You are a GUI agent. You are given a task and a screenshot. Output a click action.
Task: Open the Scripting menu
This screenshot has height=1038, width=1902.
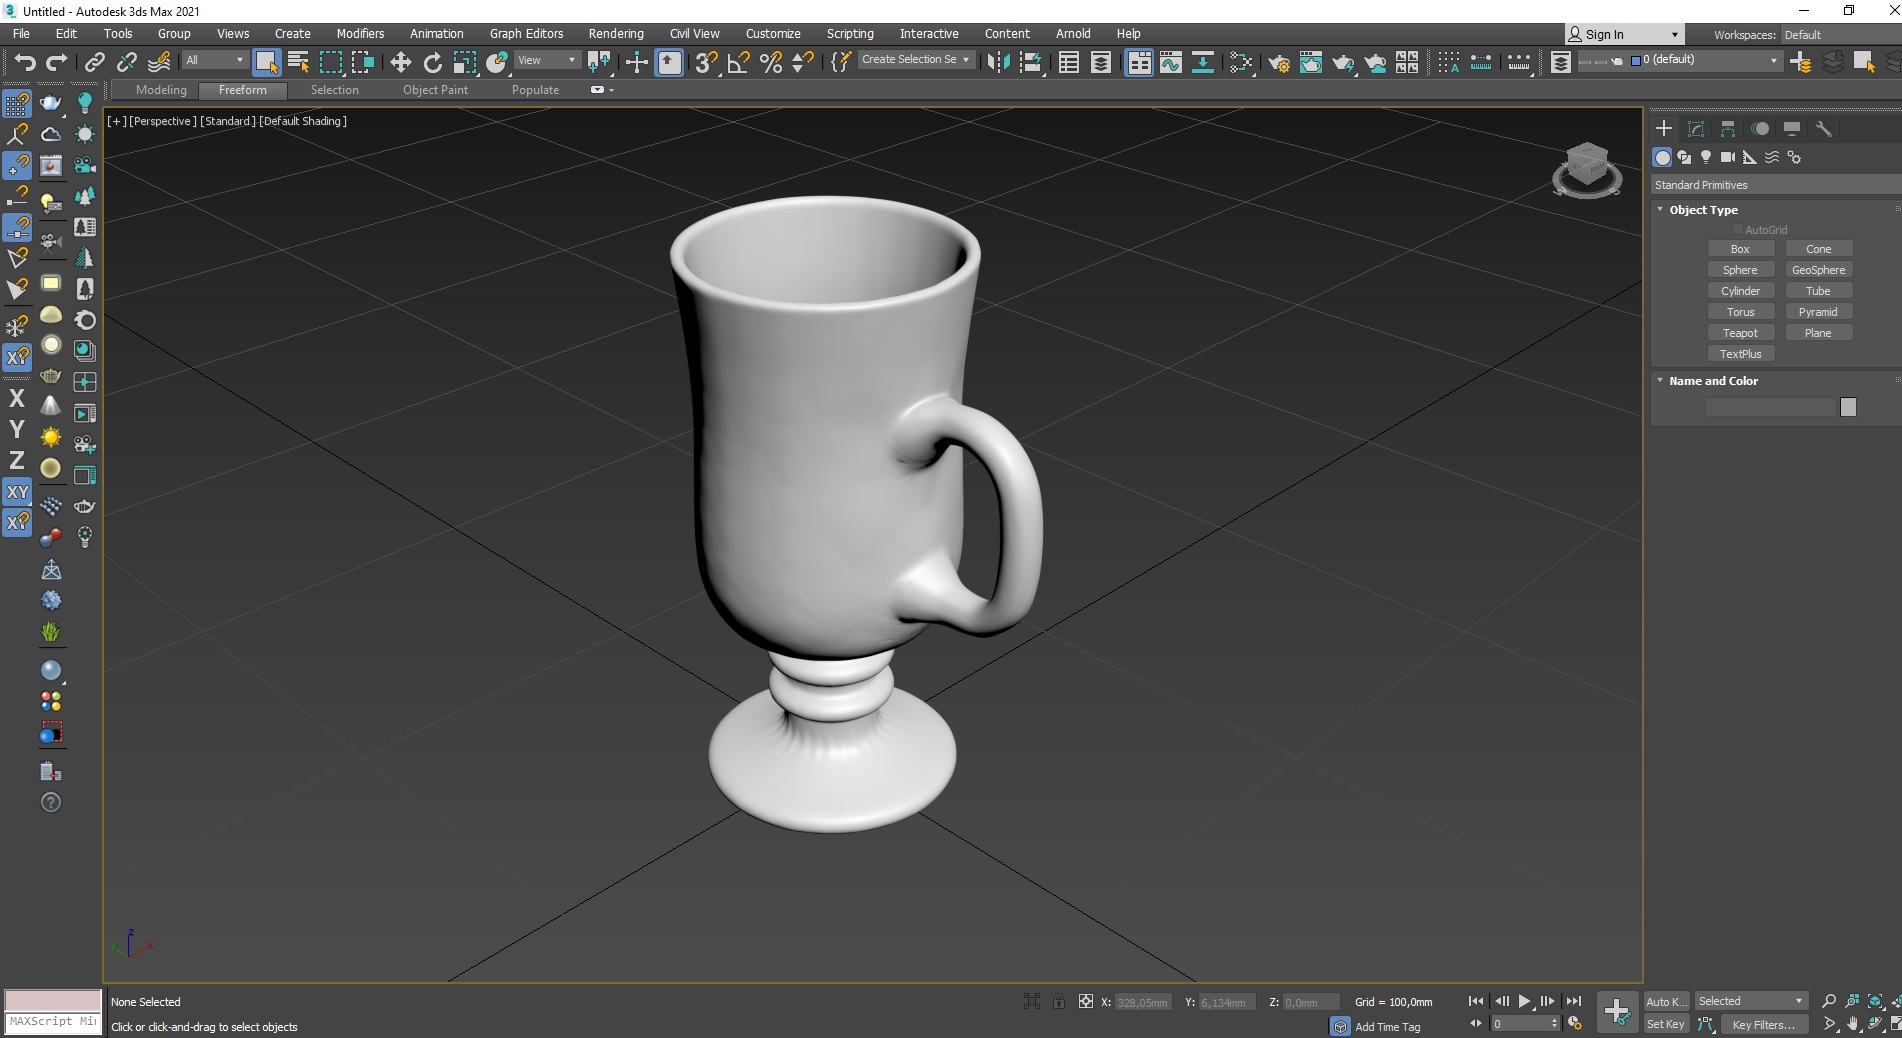click(850, 34)
